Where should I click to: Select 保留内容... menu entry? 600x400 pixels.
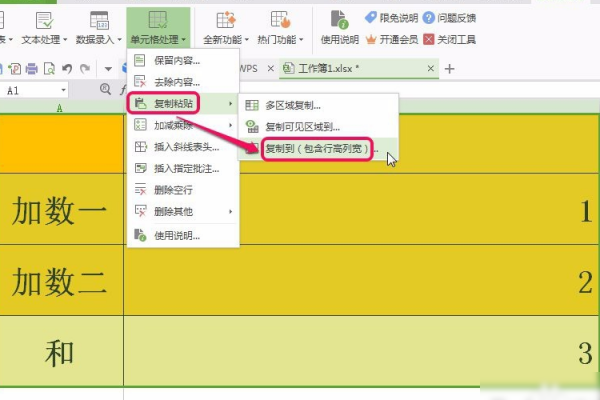click(183, 60)
